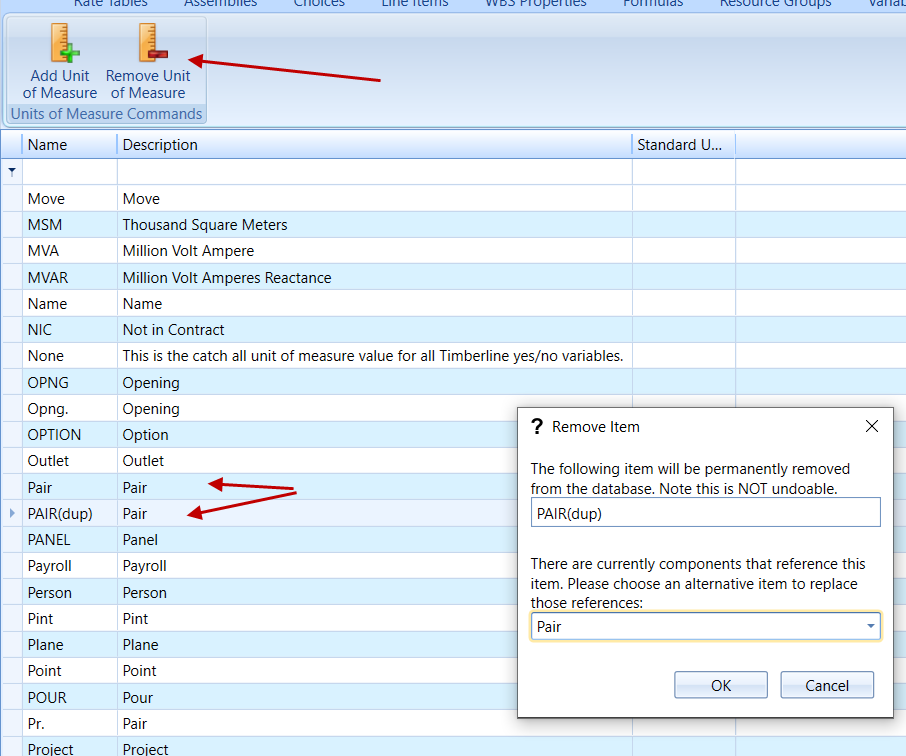This screenshot has height=756, width=906.
Task: Cancel the Remove Item dialog
Action: [x=827, y=685]
